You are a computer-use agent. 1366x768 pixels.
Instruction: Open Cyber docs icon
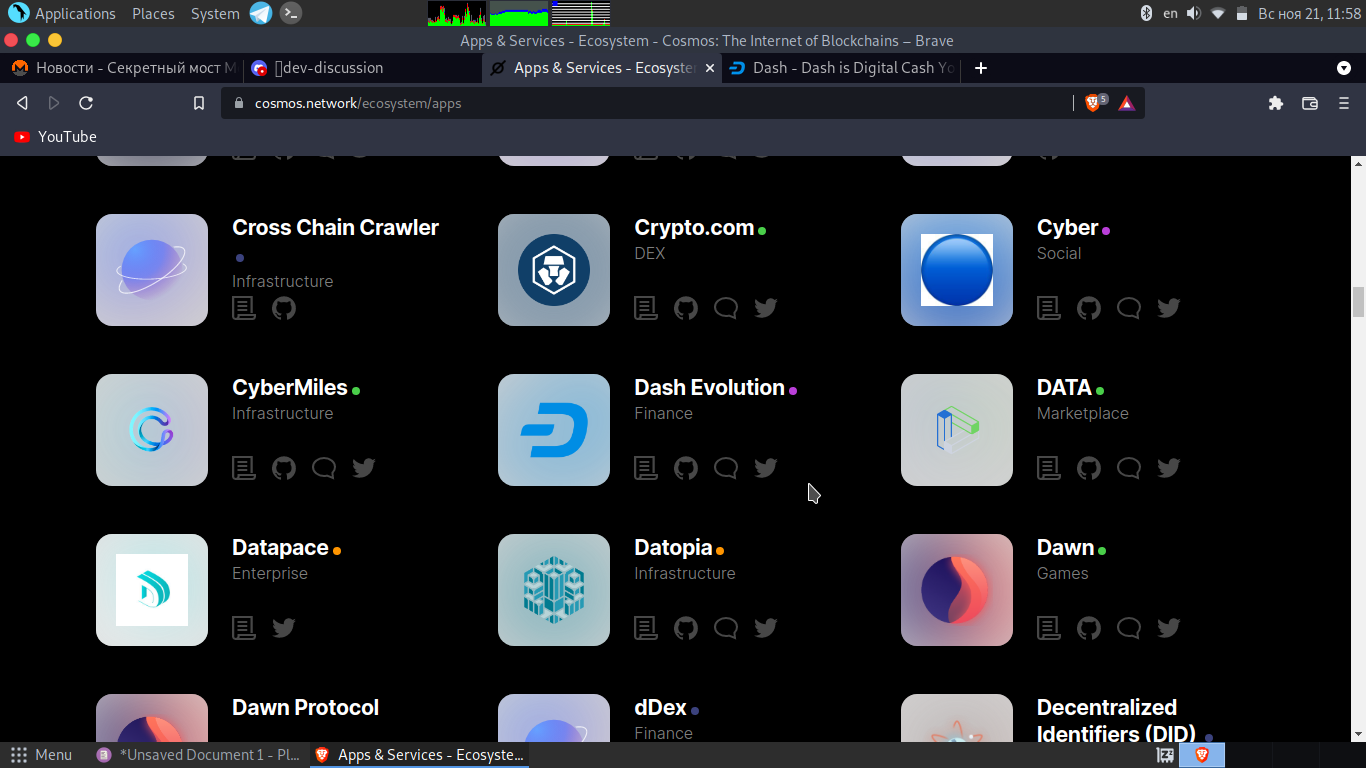click(x=1049, y=308)
